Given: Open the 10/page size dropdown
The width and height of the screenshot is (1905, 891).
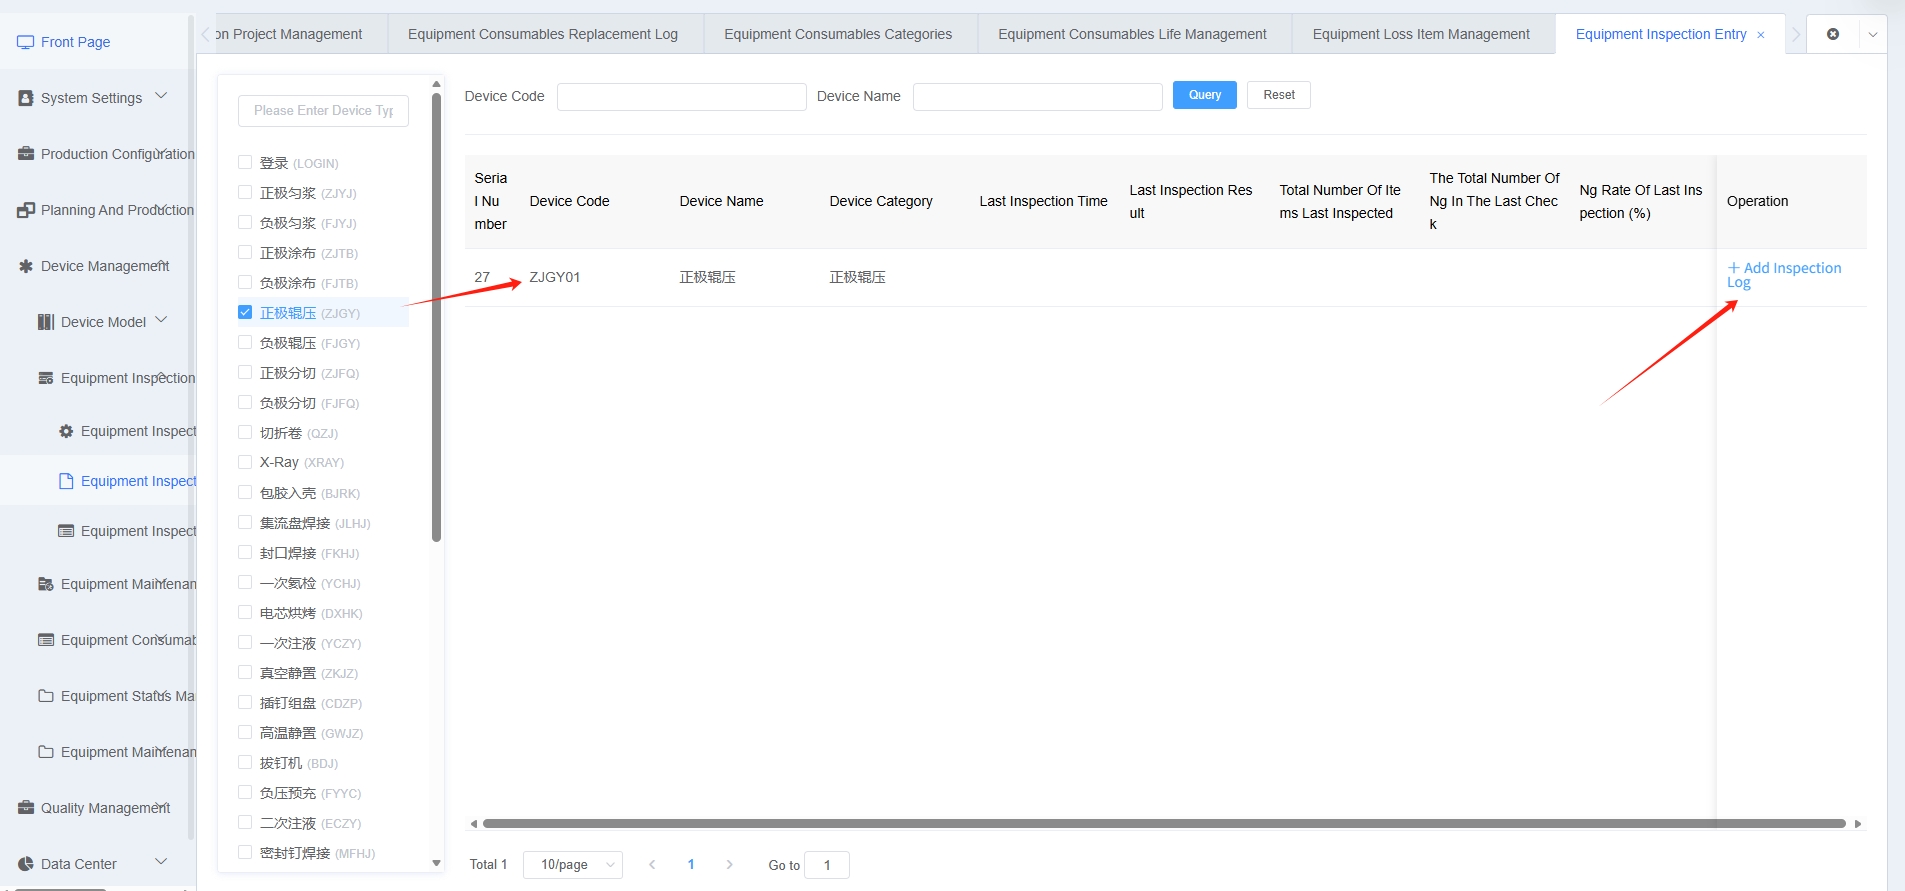Looking at the screenshot, I should coord(573,865).
